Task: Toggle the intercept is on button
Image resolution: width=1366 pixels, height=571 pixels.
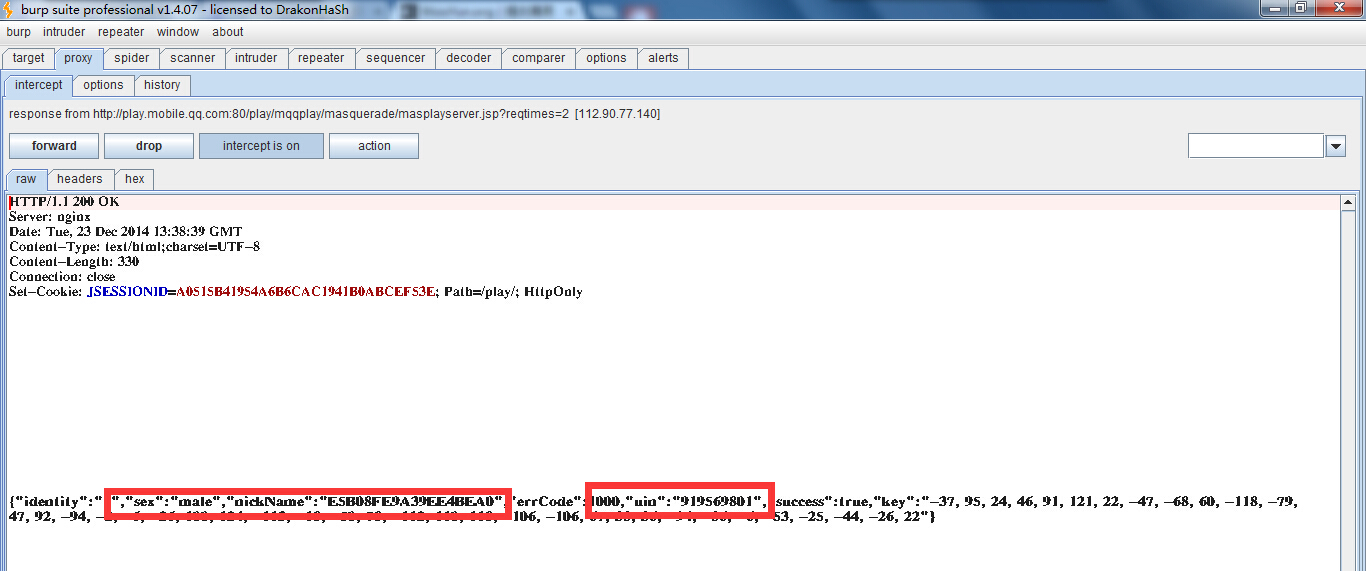Action: pyautogui.click(x=261, y=146)
